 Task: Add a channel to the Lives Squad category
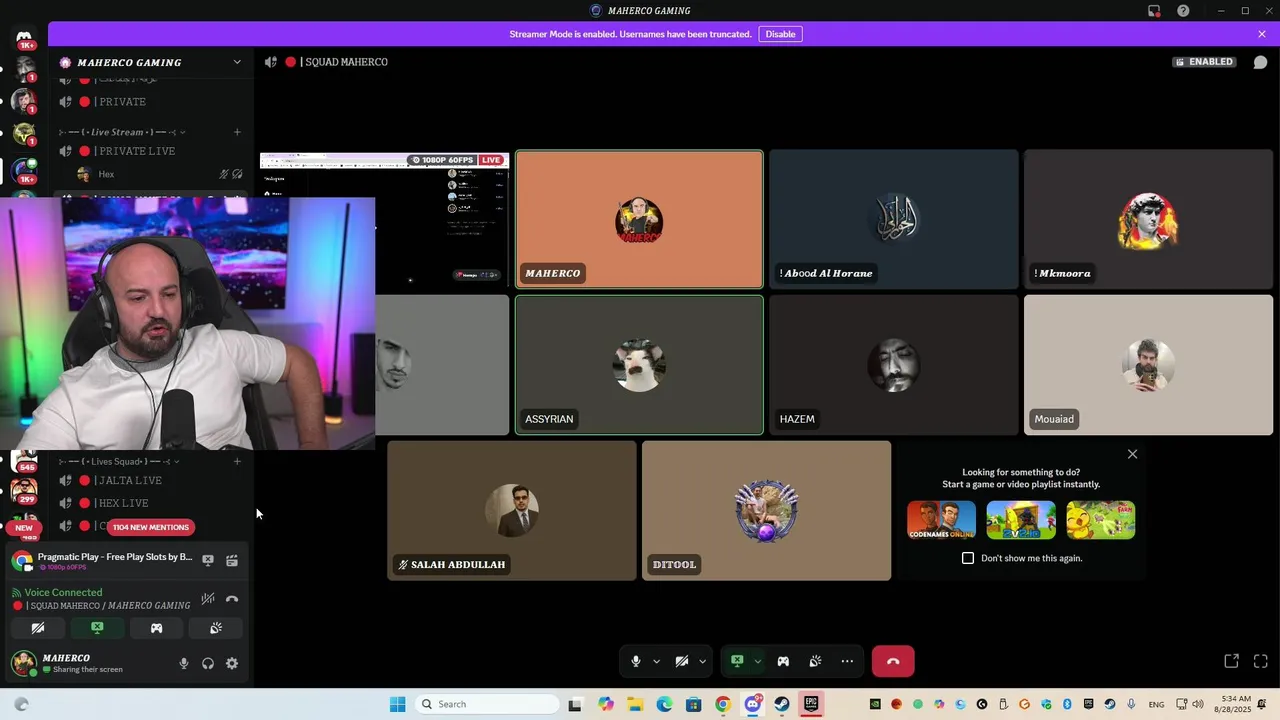coord(237,461)
